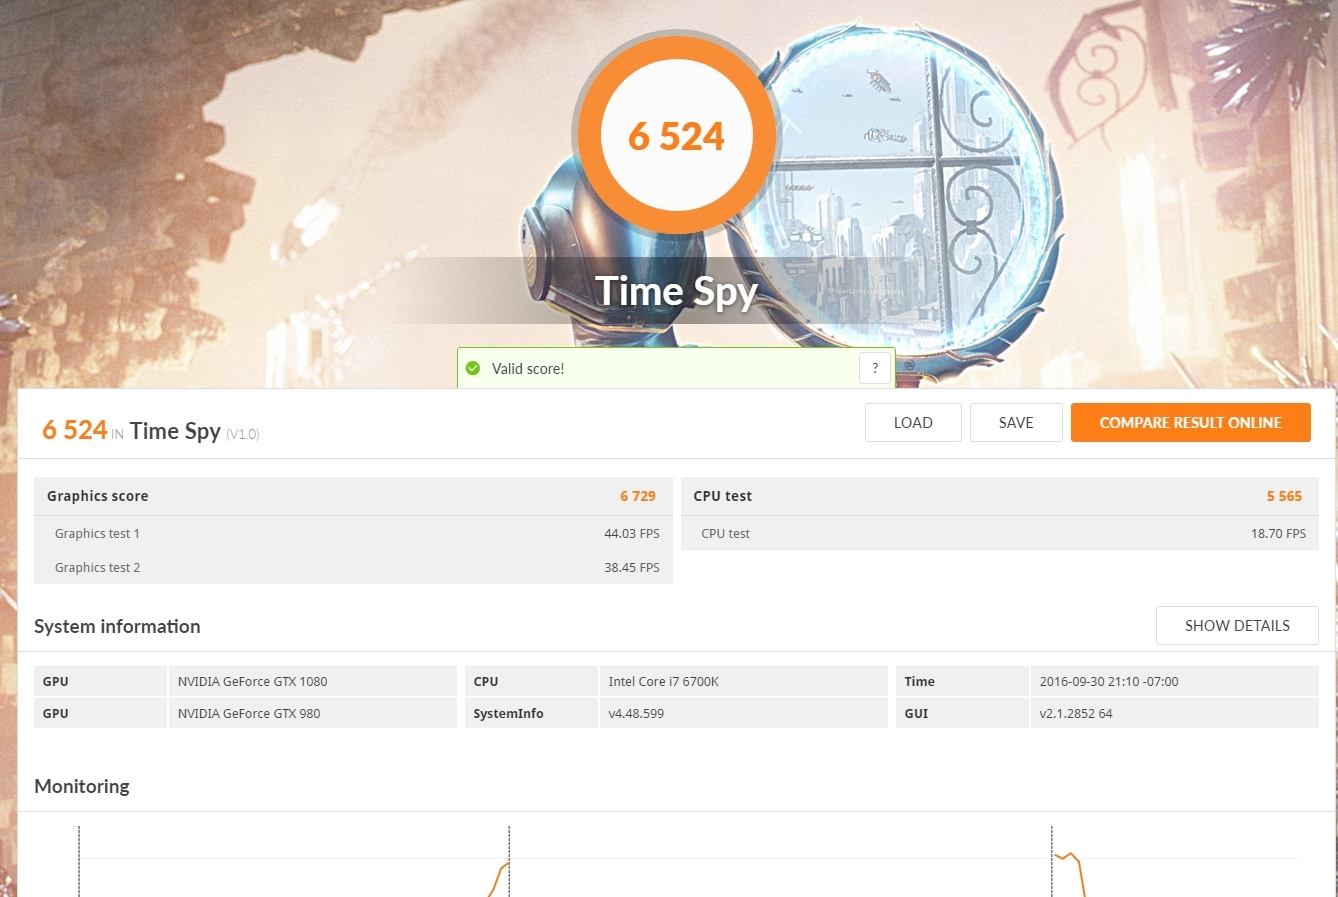
Task: Click the Intel Core i7 6700K entry
Action: [743, 681]
